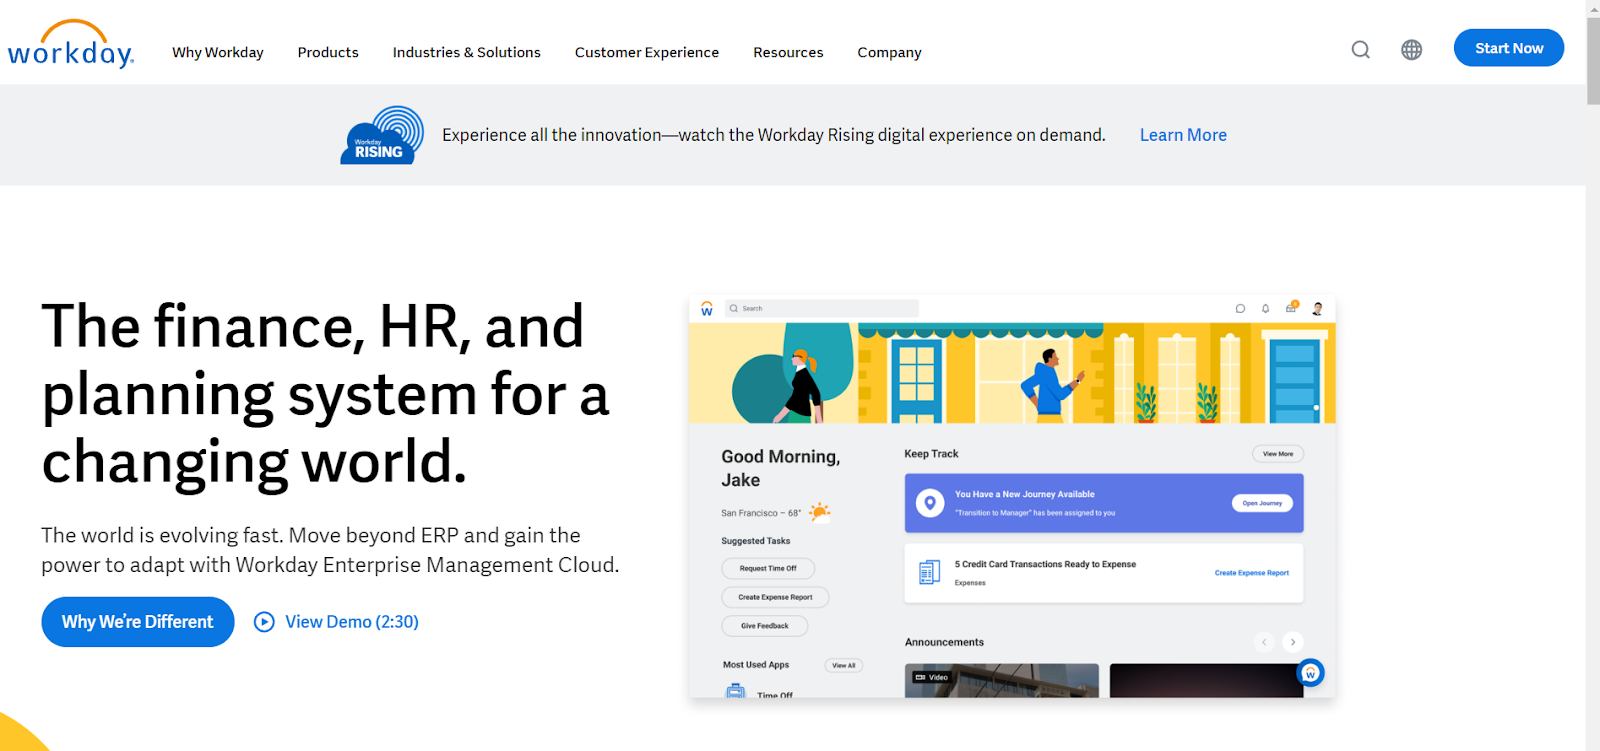Click the Why We're Different button

(x=138, y=622)
